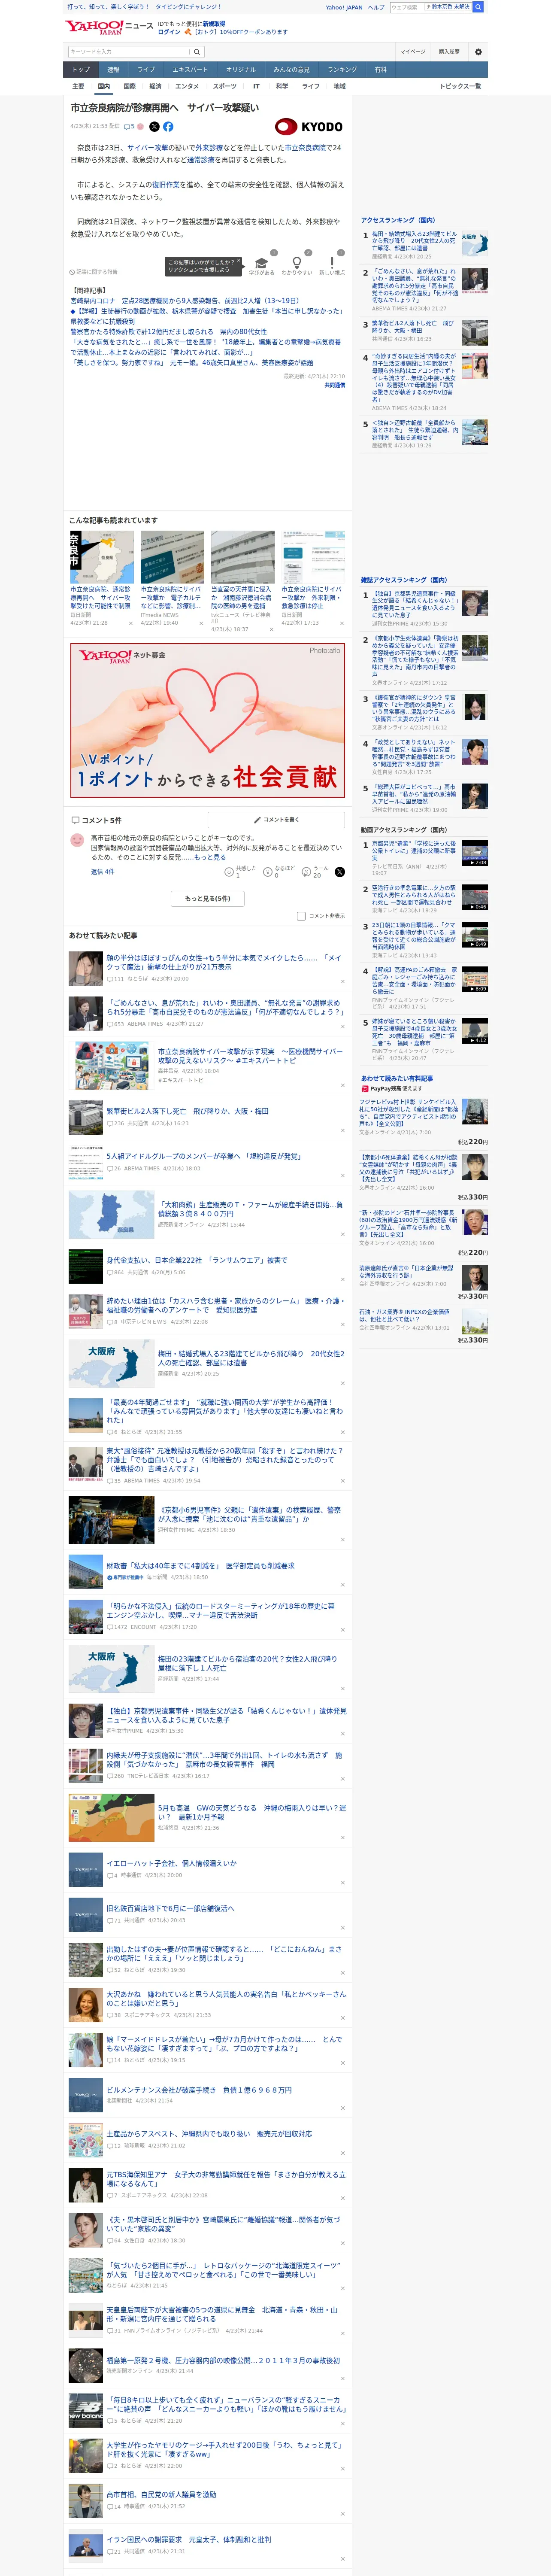Click the keyword search magnifier icon

pyautogui.click(x=197, y=52)
